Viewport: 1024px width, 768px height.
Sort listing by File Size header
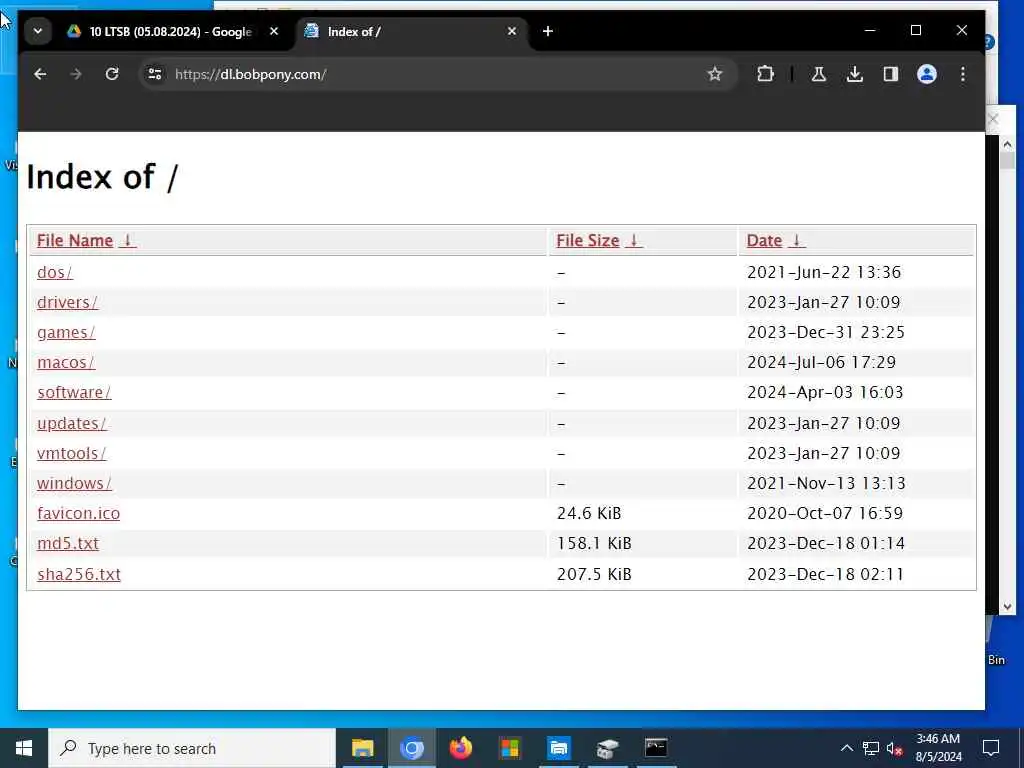pyautogui.click(x=588, y=240)
